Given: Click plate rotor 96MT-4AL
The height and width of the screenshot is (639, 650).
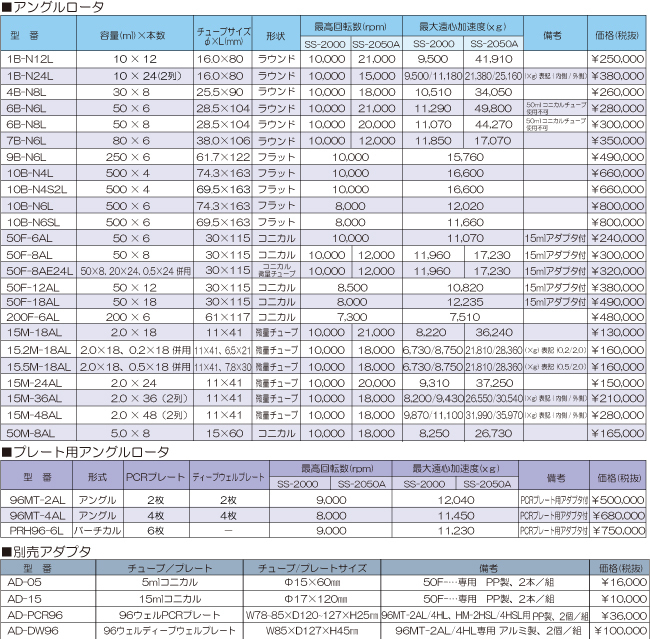Looking at the screenshot, I should (37, 516).
